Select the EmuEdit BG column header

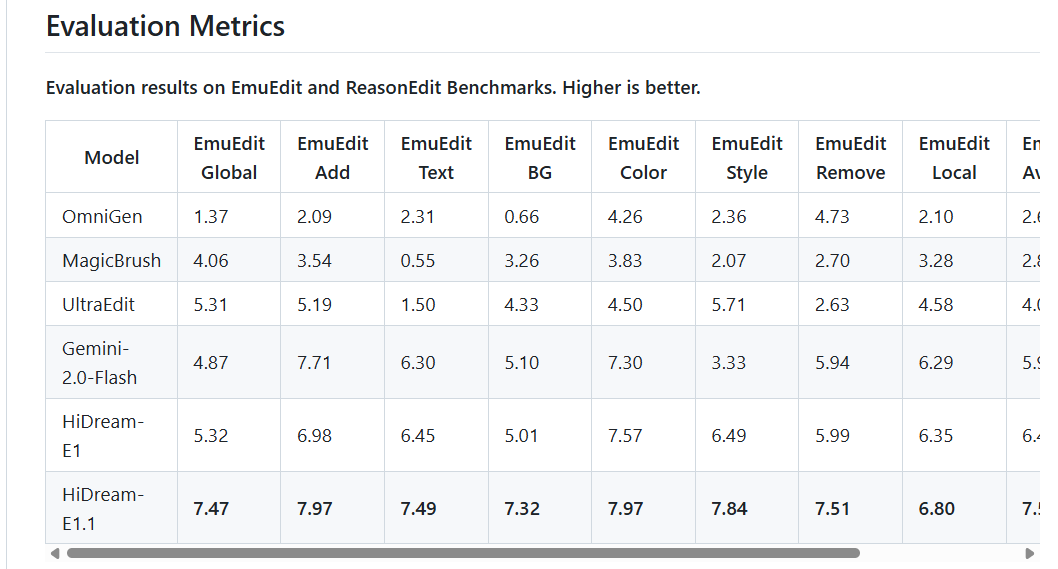[540, 157]
